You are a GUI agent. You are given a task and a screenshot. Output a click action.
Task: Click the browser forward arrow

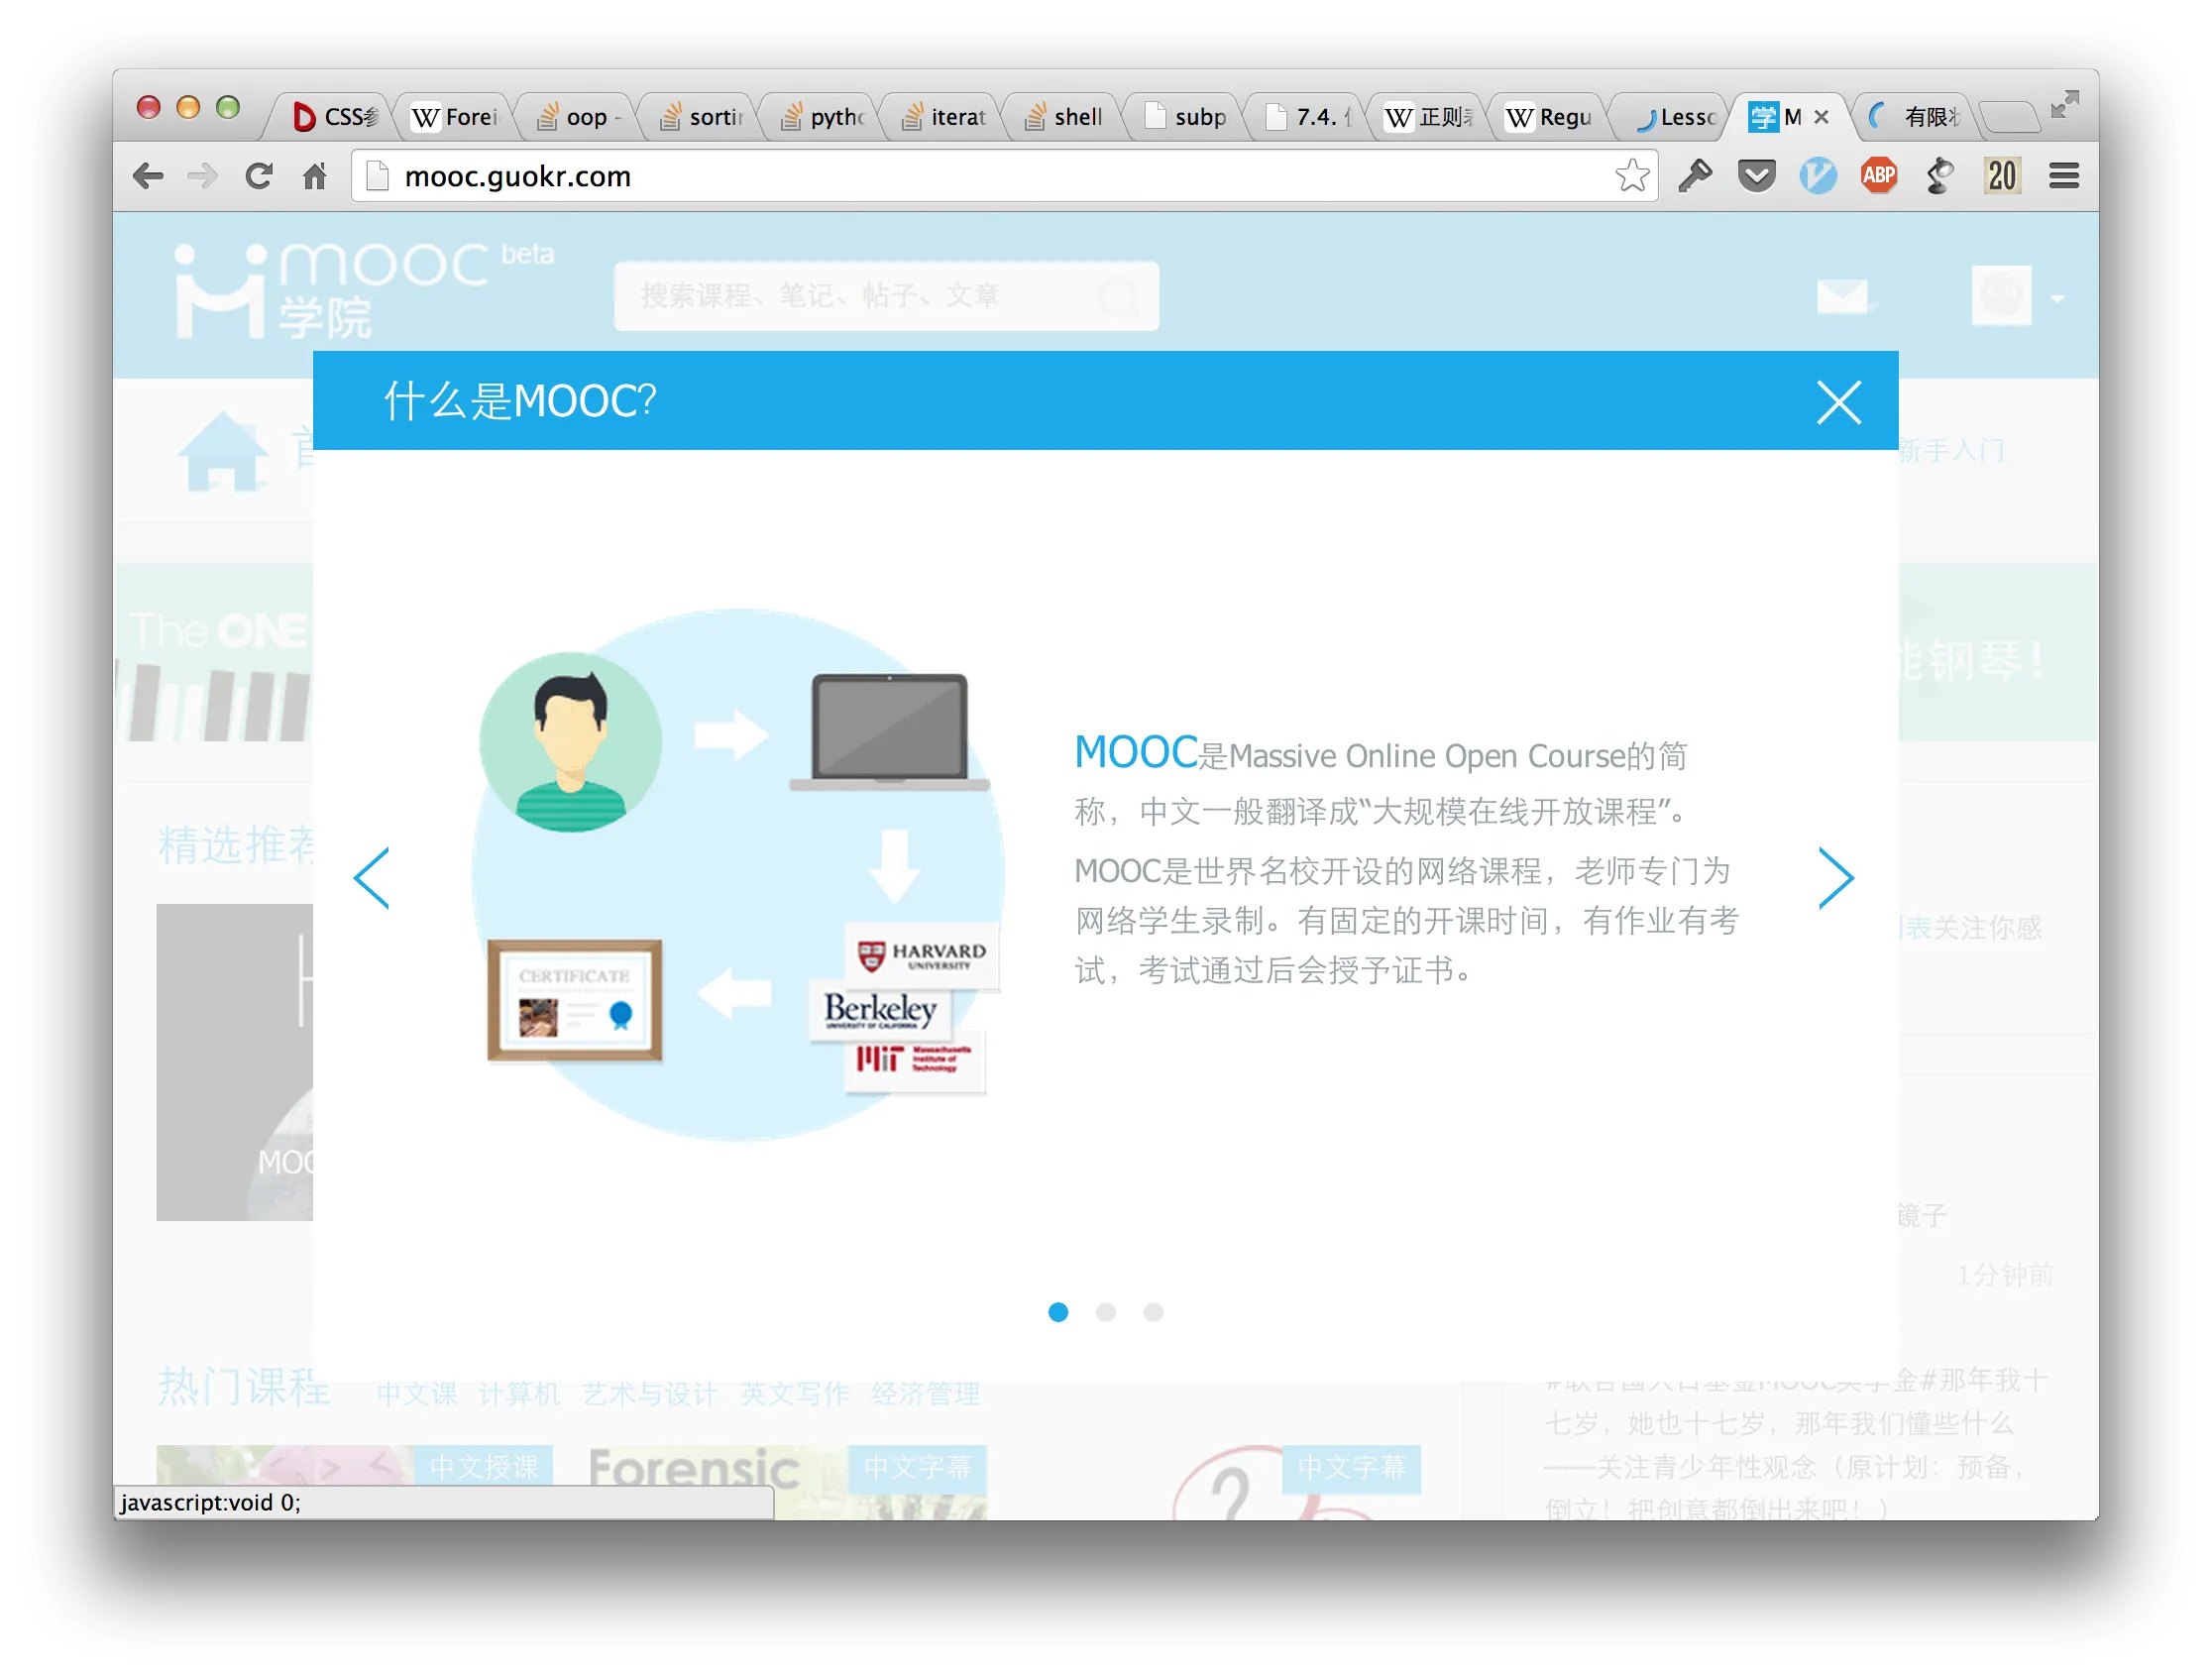203,176
